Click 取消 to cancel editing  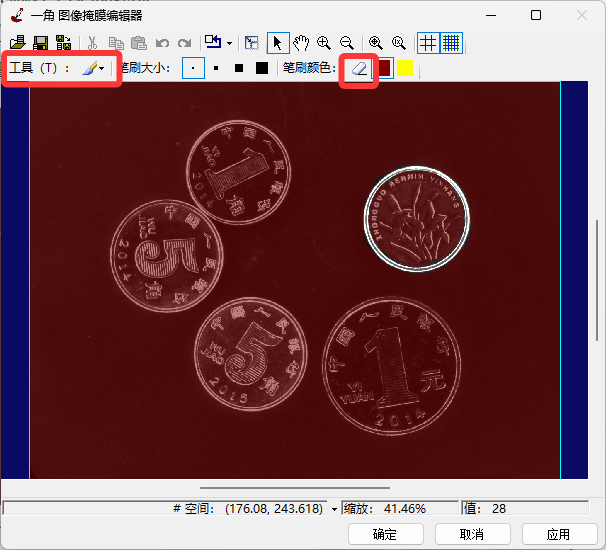point(472,534)
